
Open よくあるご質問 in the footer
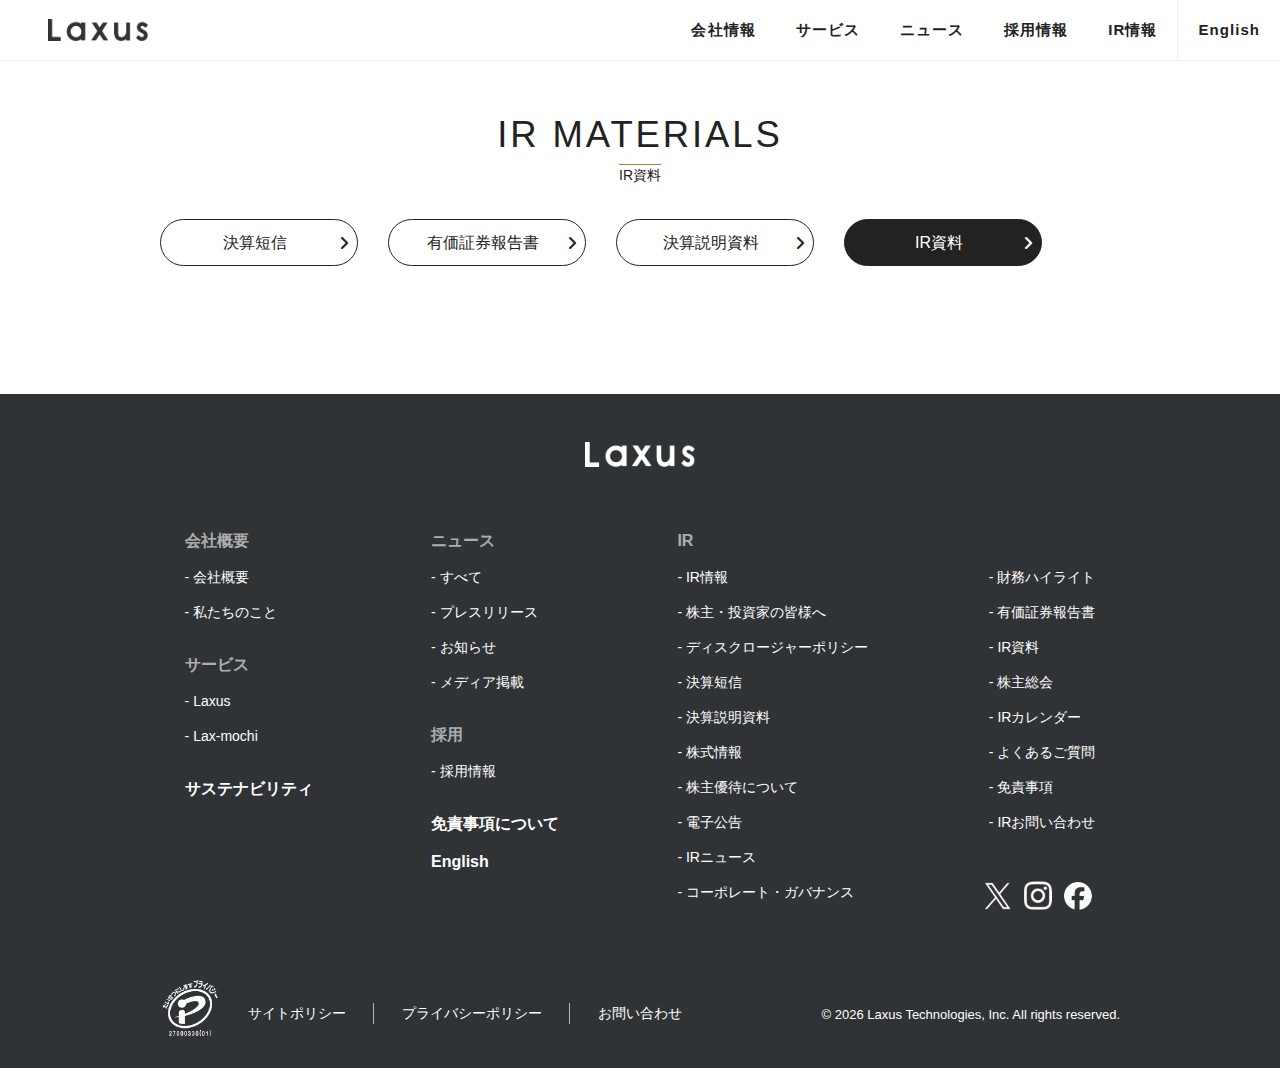(1041, 753)
